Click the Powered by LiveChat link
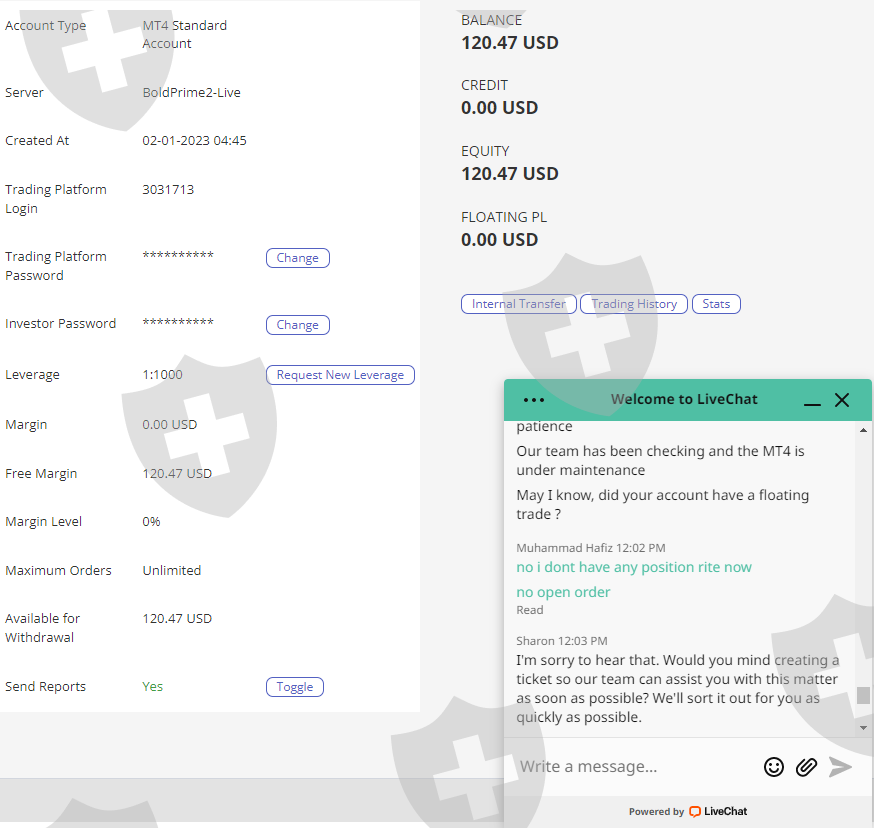874x828 pixels. pyautogui.click(x=688, y=812)
